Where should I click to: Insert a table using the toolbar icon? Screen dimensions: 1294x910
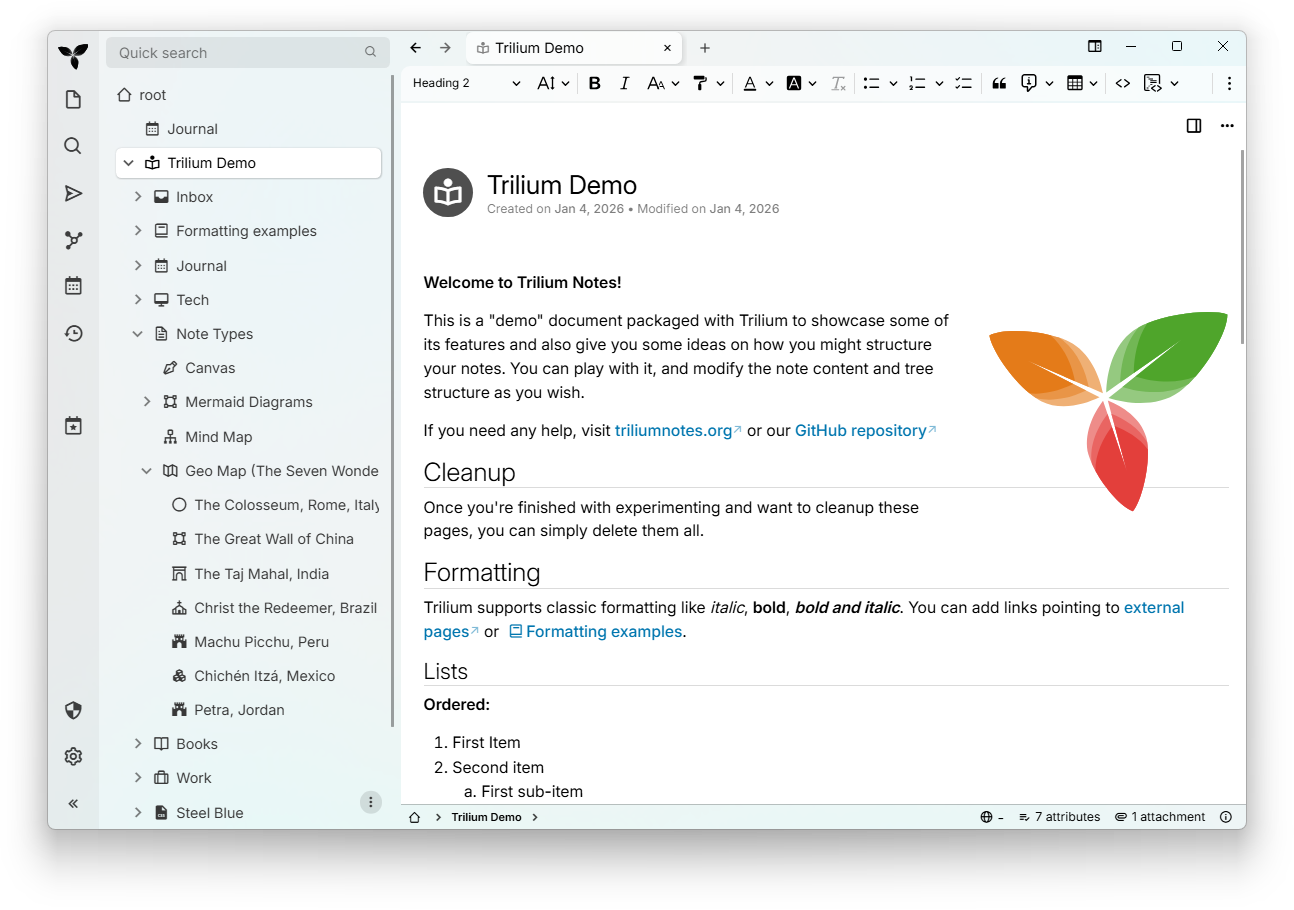coord(1076,83)
